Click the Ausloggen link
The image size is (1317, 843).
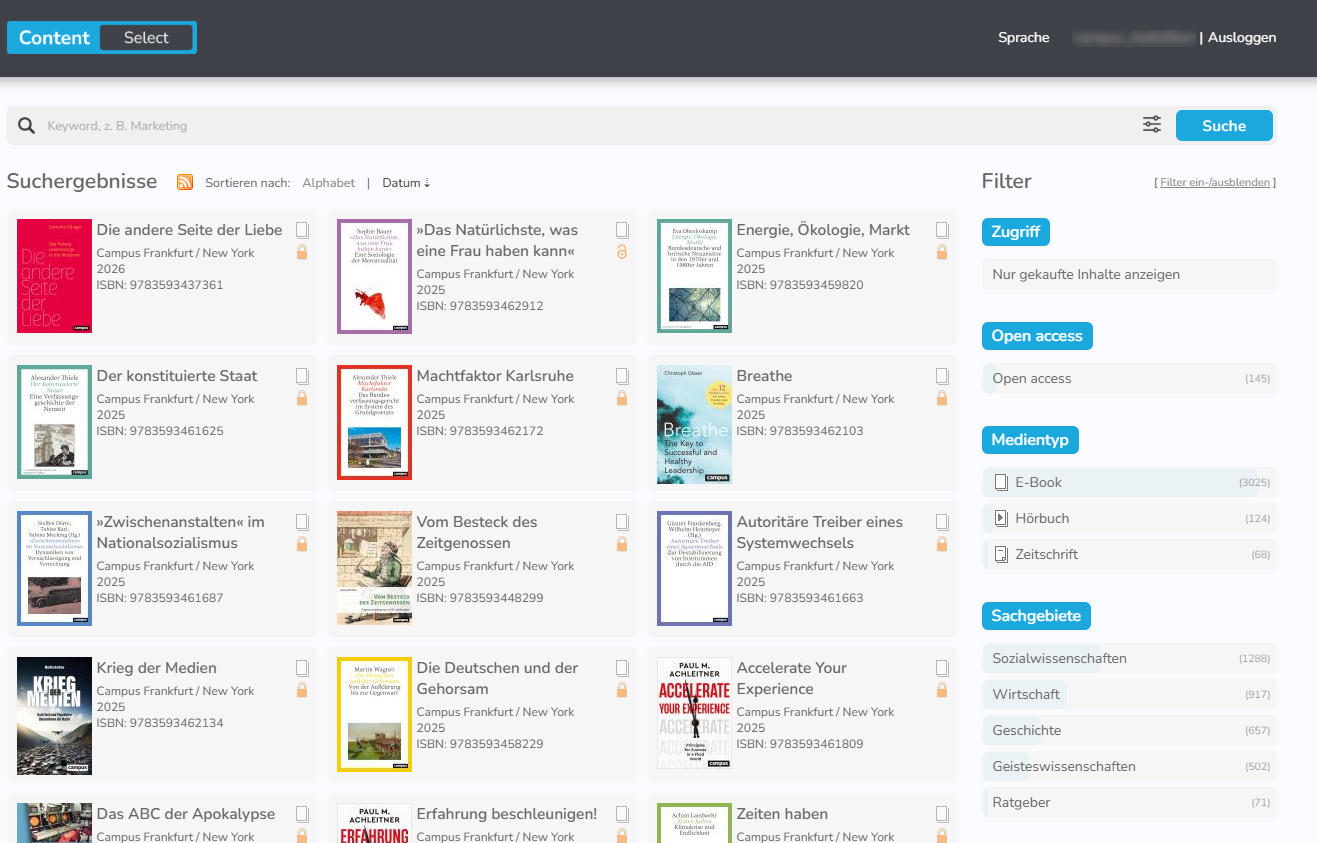click(1241, 37)
